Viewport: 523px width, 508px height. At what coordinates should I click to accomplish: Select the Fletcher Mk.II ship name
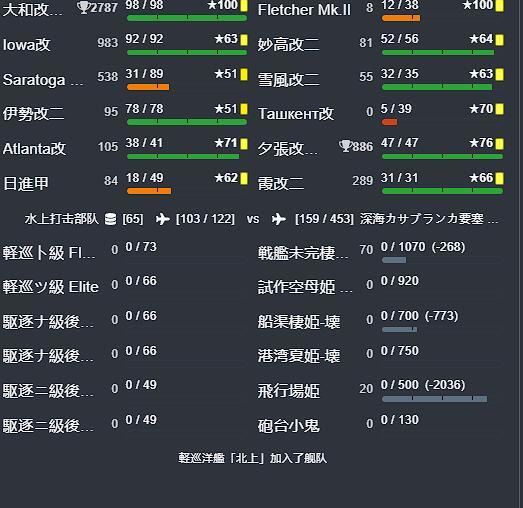304,10
